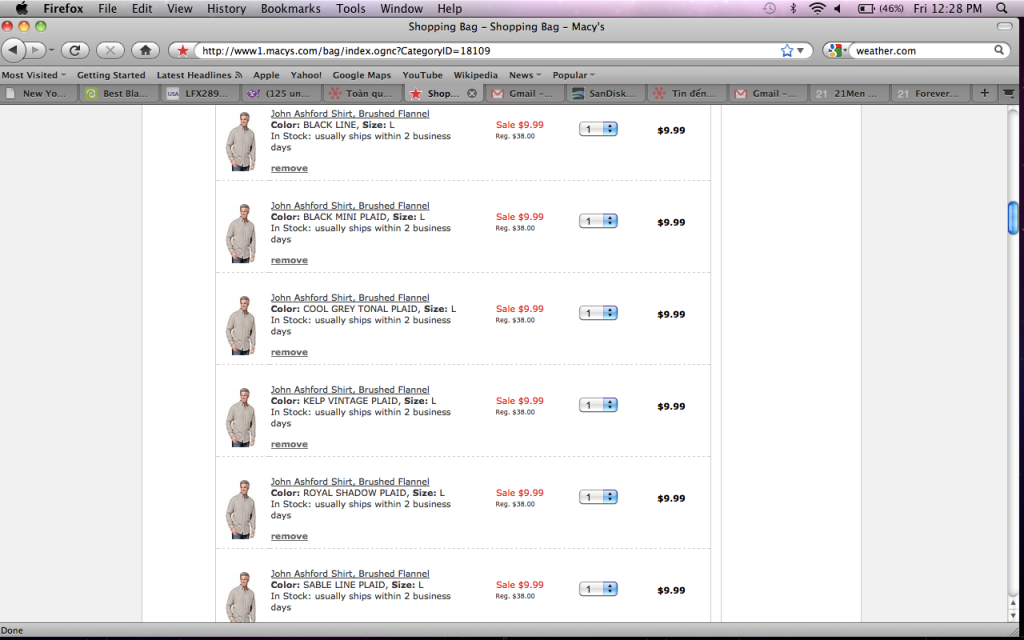
Task: Go to the Home page icon
Action: click(145, 50)
